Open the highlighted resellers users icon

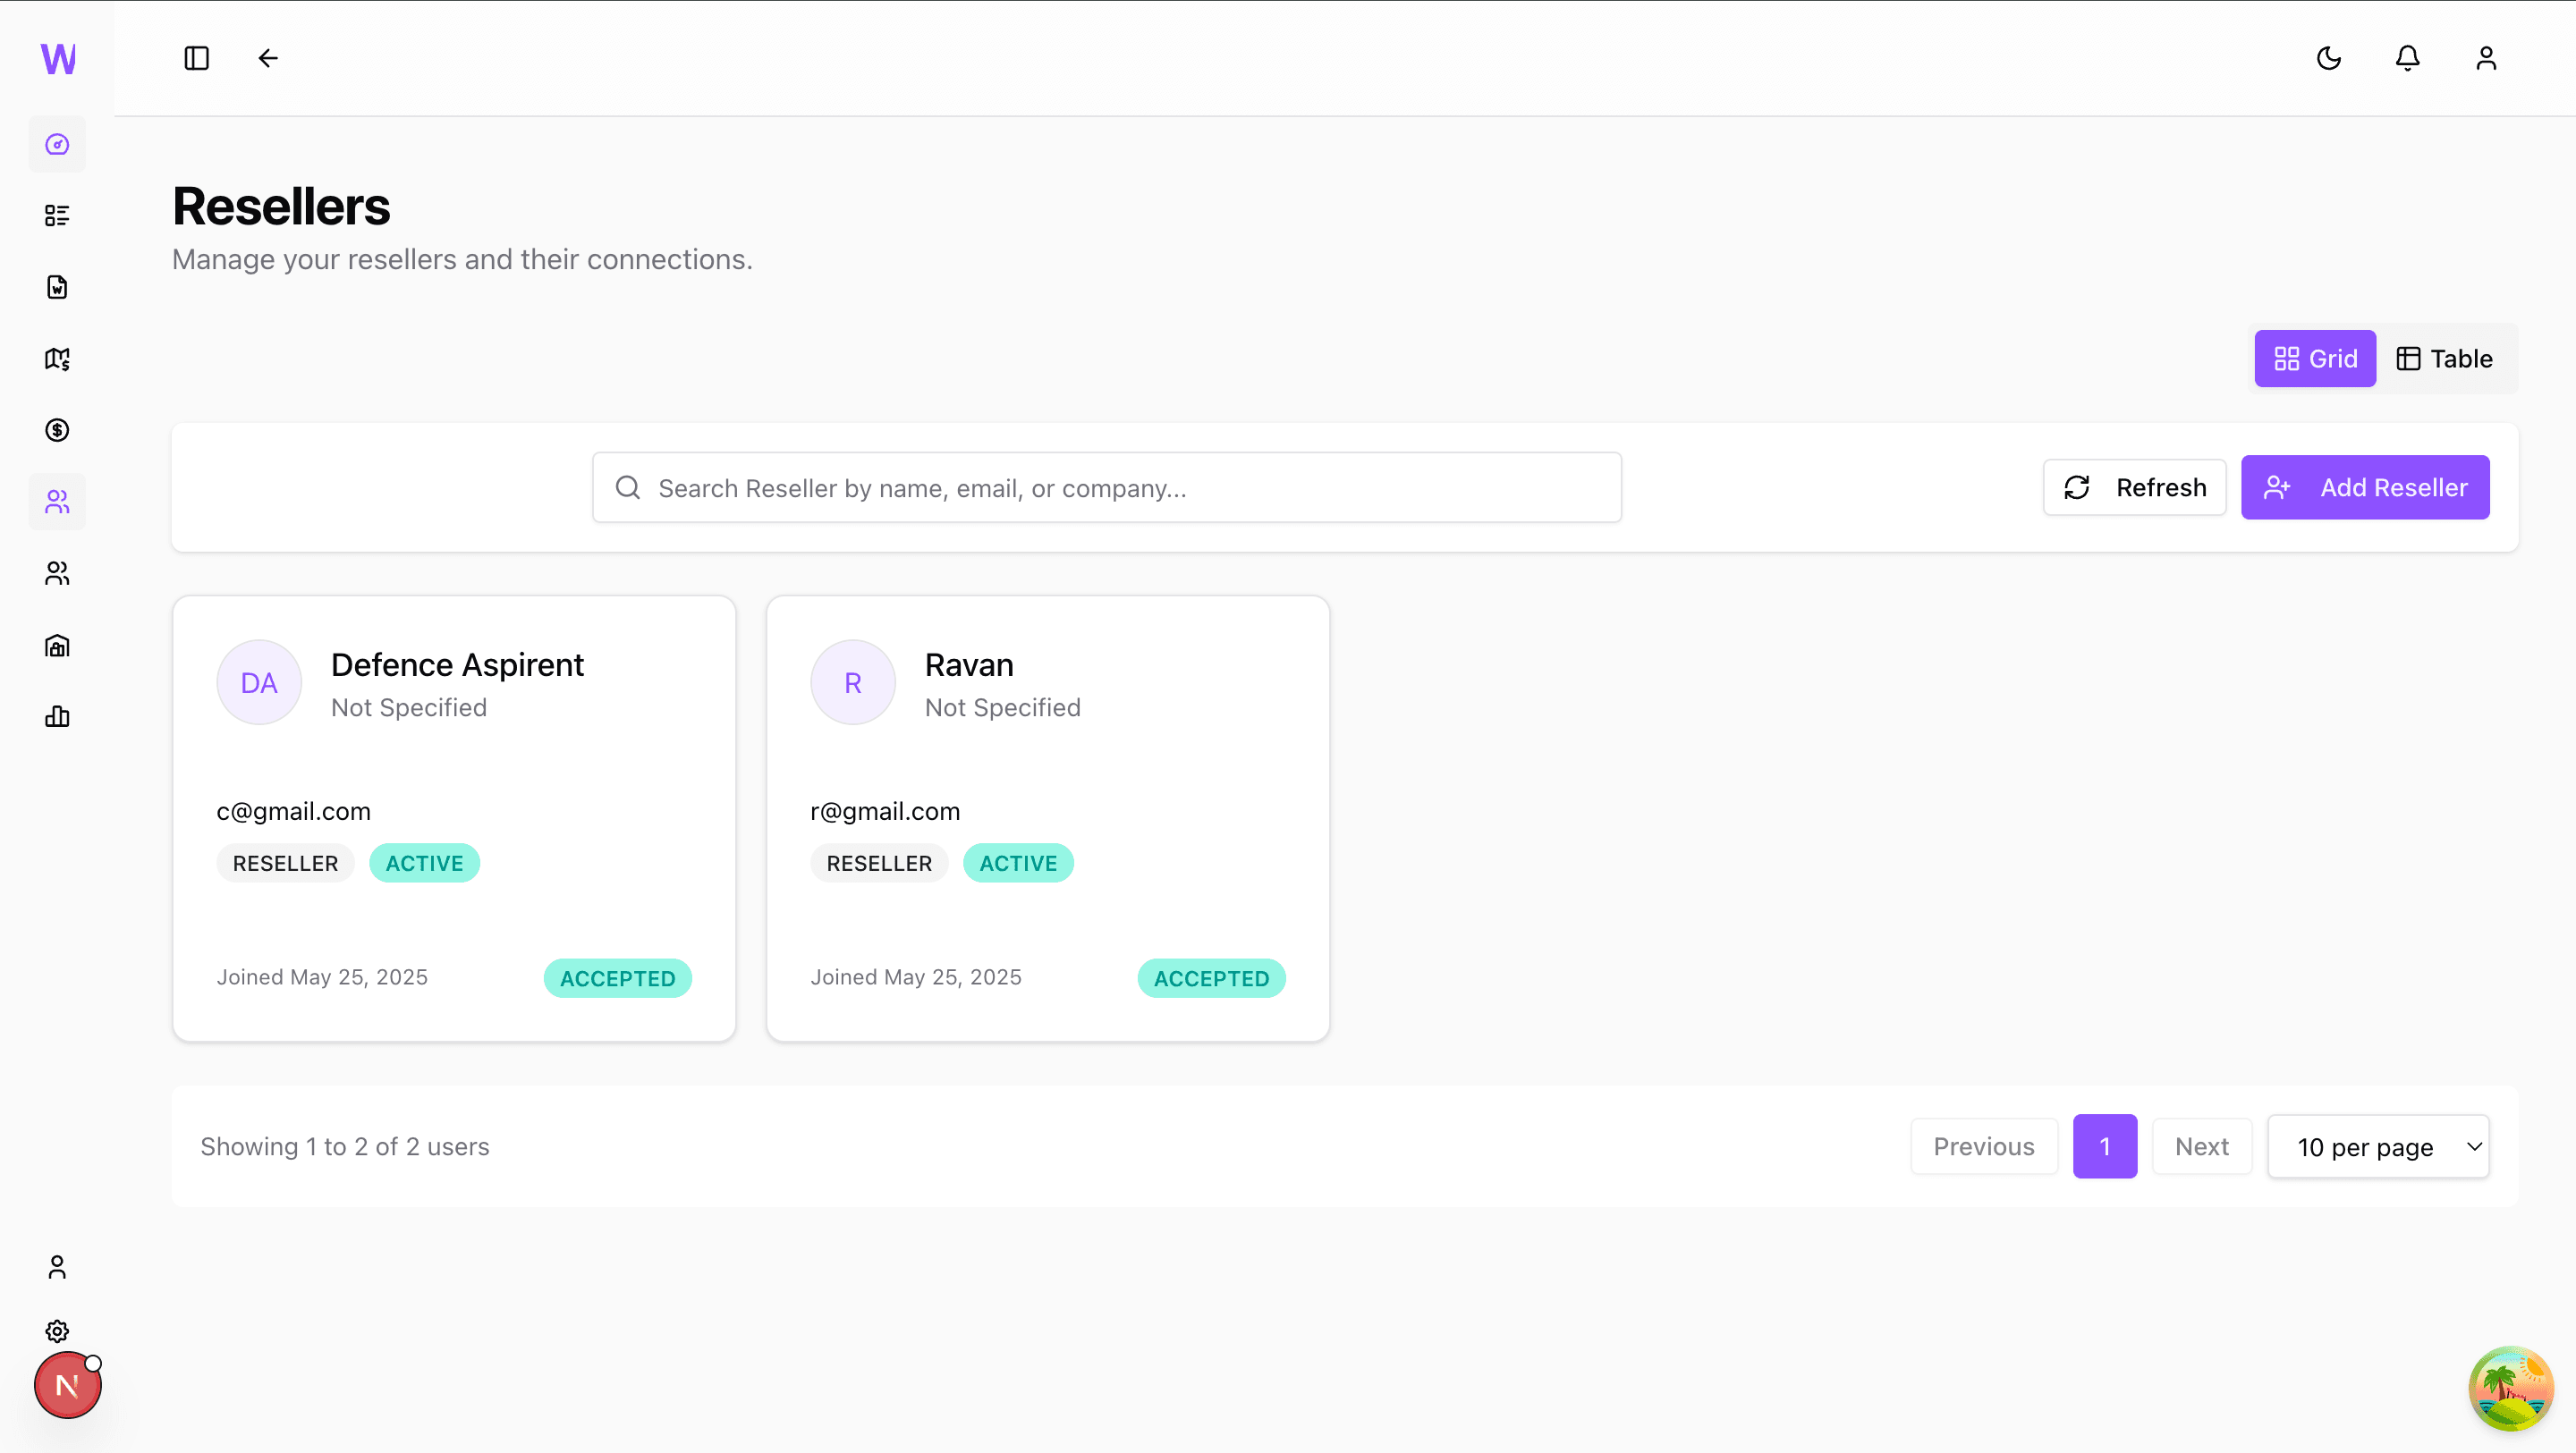point(57,502)
